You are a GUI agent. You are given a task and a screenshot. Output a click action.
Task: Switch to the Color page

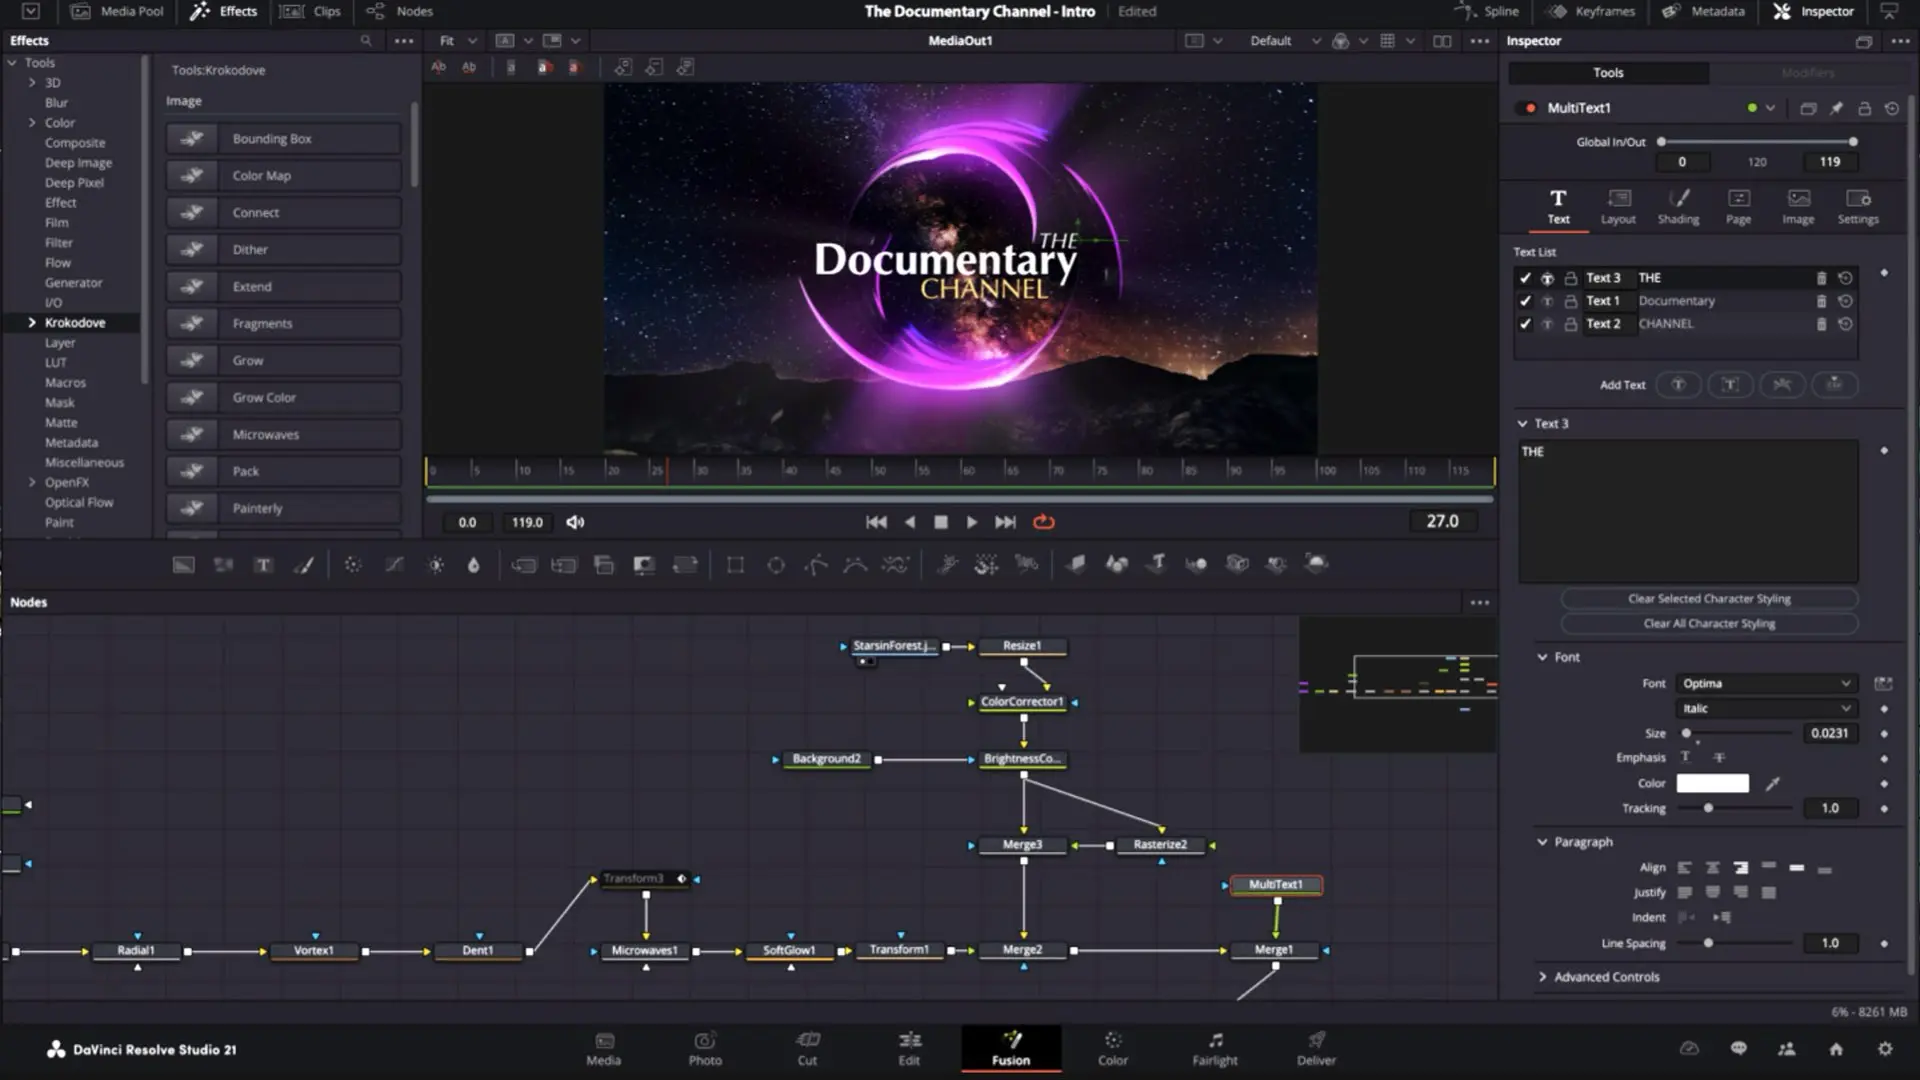point(1112,1048)
